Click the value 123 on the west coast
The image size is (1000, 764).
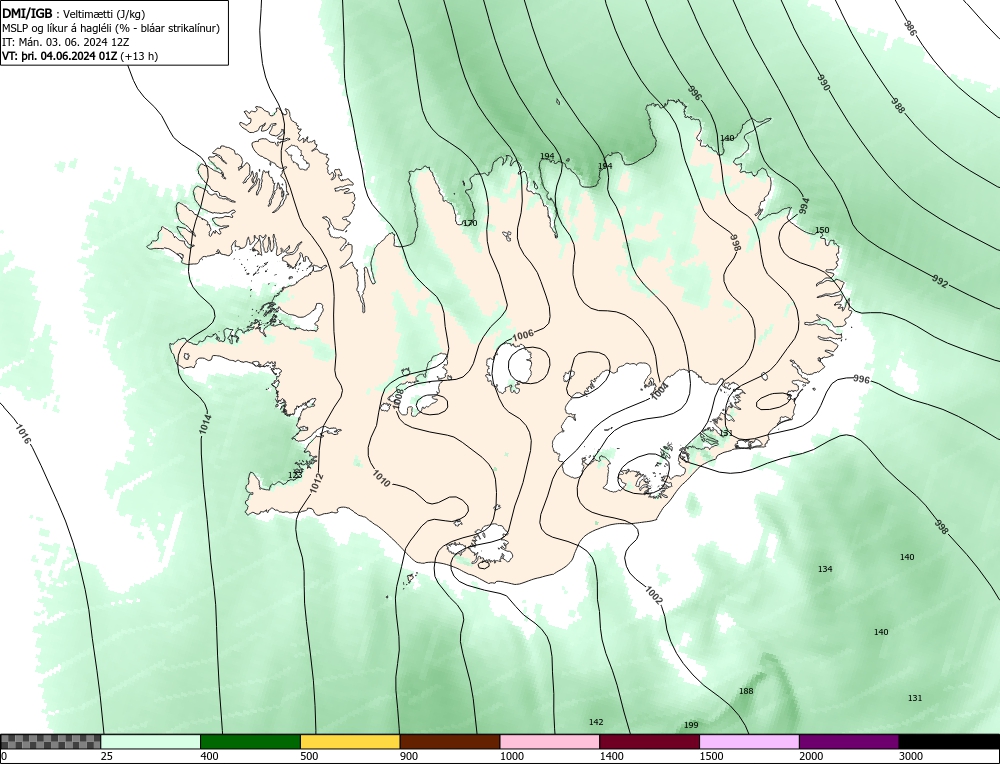click(x=295, y=475)
